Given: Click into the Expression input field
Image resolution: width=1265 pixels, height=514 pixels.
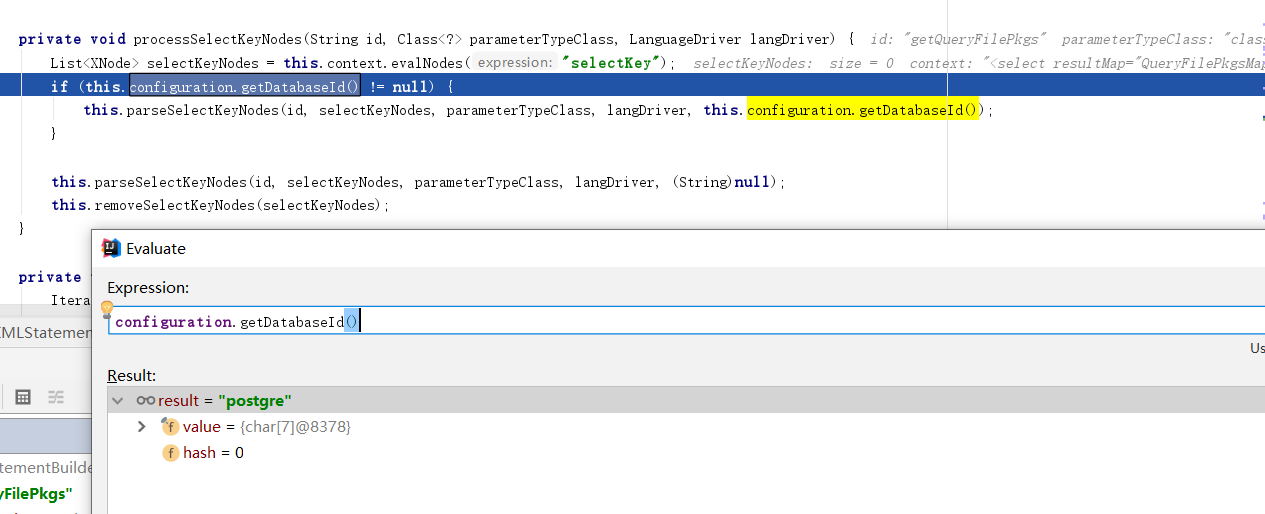Looking at the screenshot, I should 686,321.
